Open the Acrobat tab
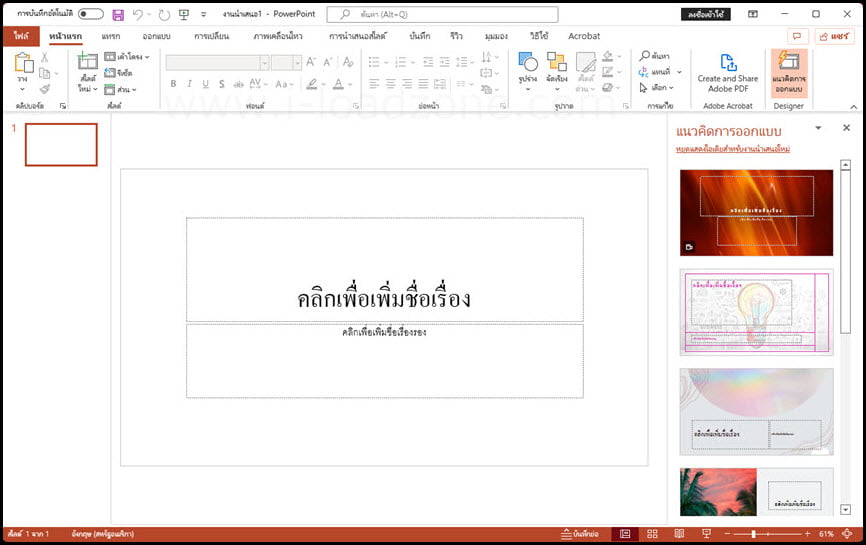Screen dimensions: 866x545 click(584, 36)
